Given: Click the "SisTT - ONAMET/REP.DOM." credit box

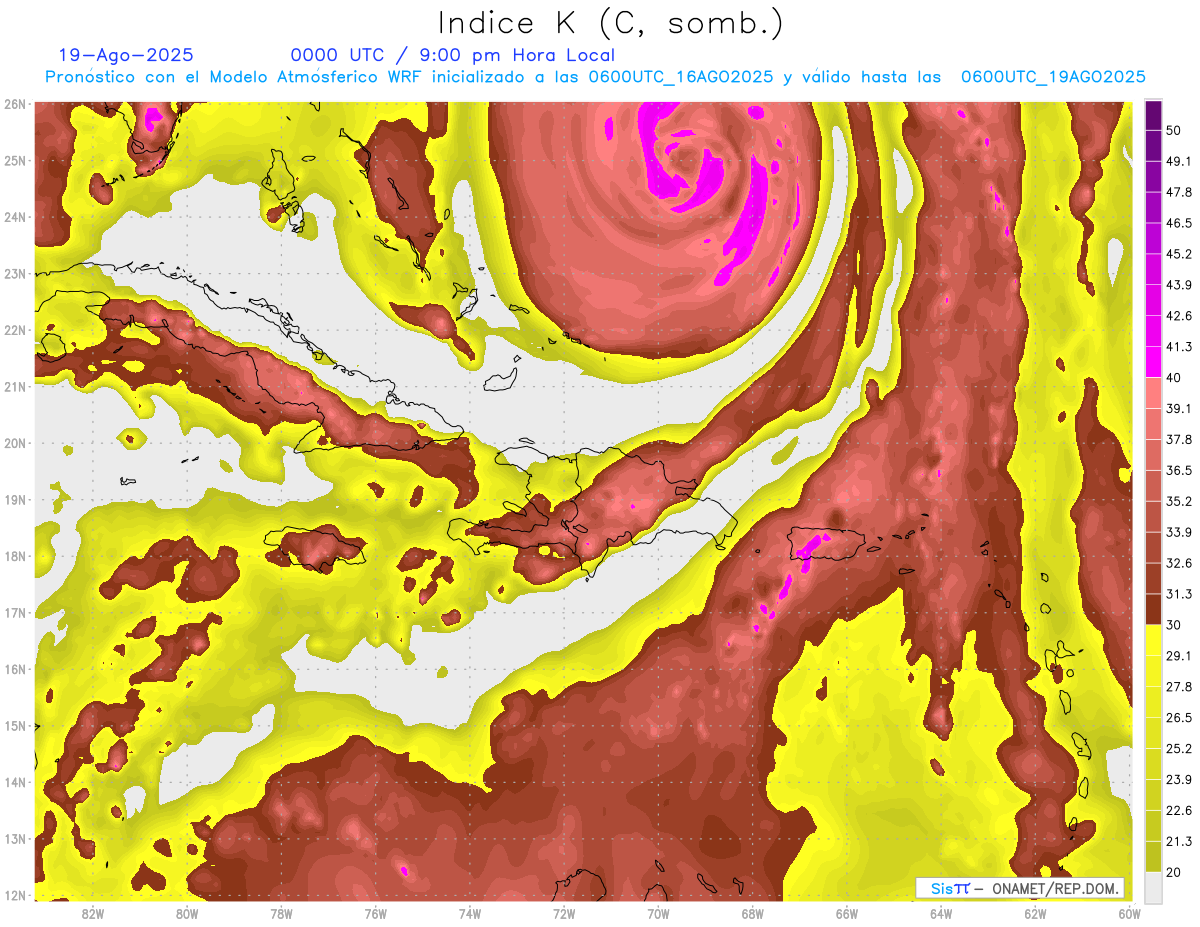Looking at the screenshot, I should [x=1021, y=888].
